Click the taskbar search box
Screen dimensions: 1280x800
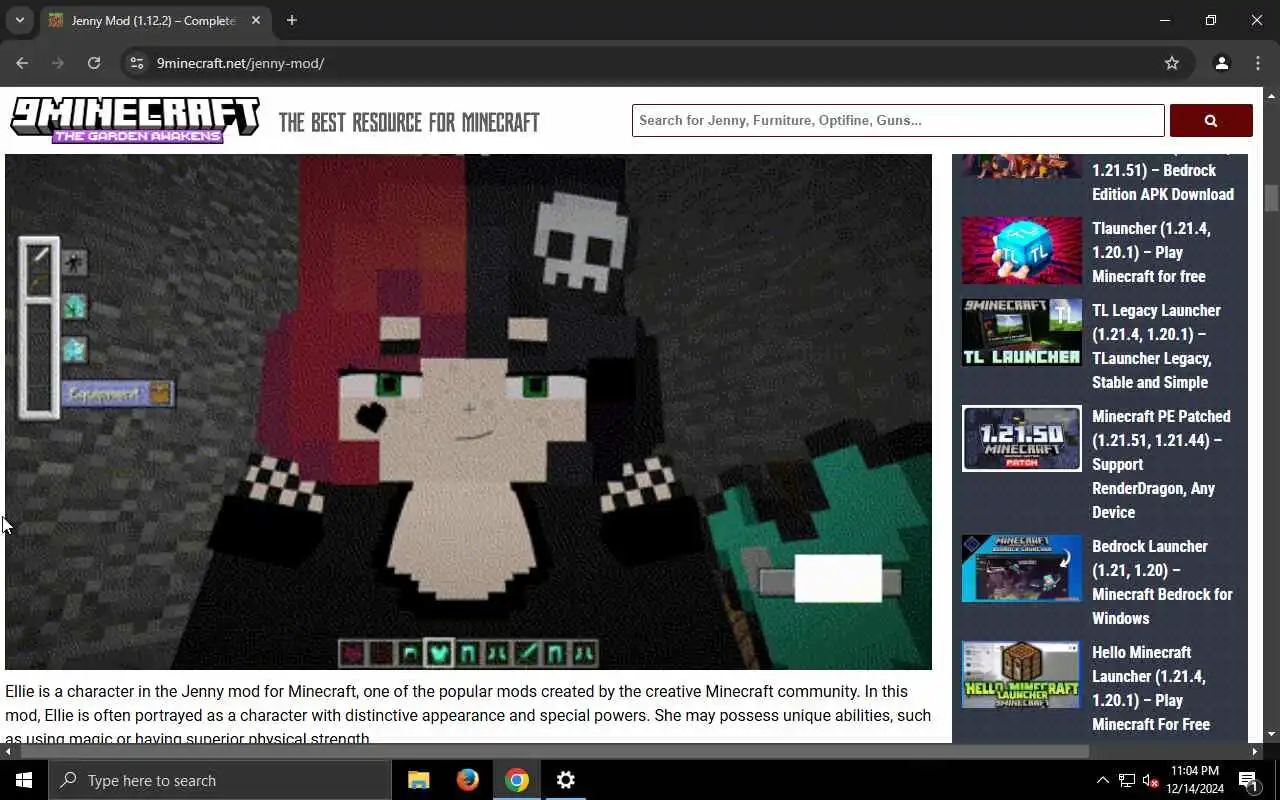220,780
